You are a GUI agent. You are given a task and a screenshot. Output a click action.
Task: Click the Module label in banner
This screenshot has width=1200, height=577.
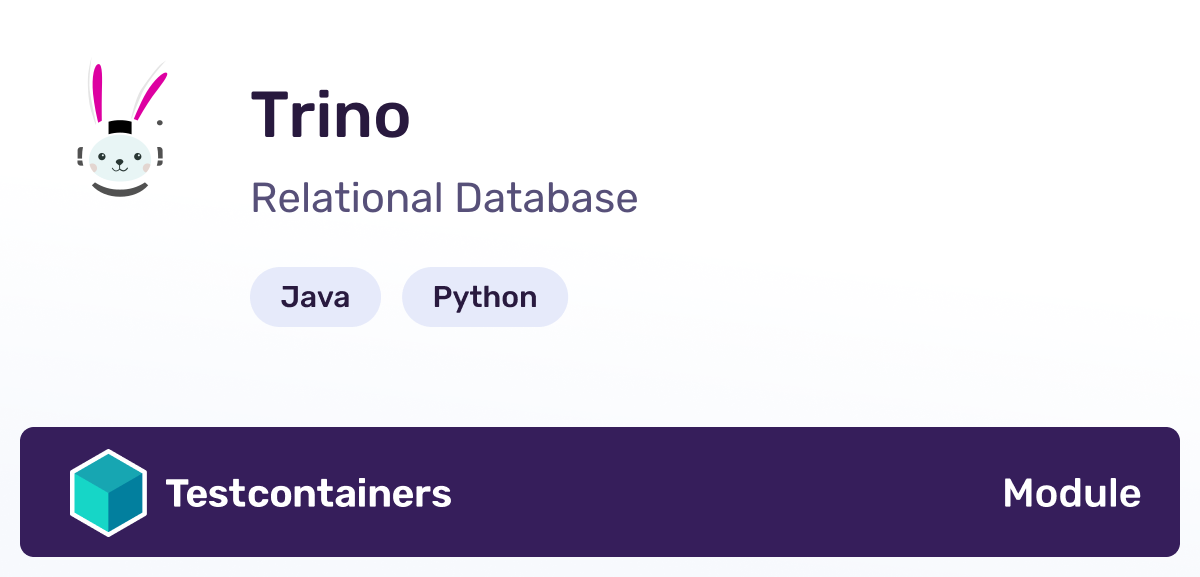[1071, 493]
